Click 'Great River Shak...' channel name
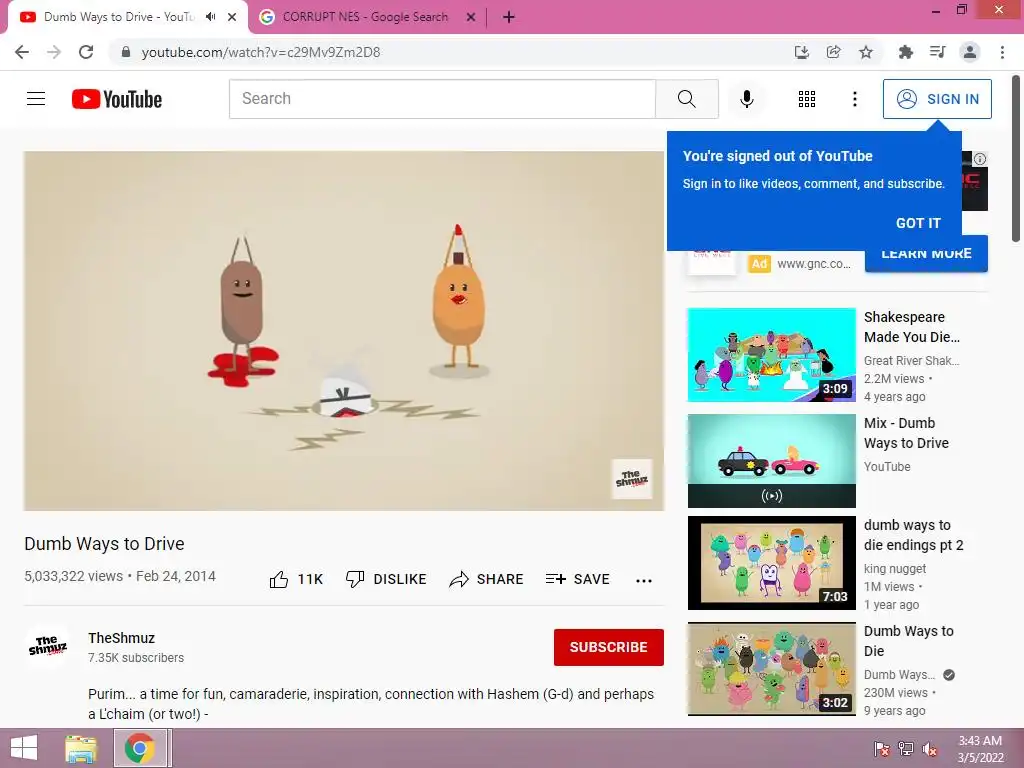 912,360
